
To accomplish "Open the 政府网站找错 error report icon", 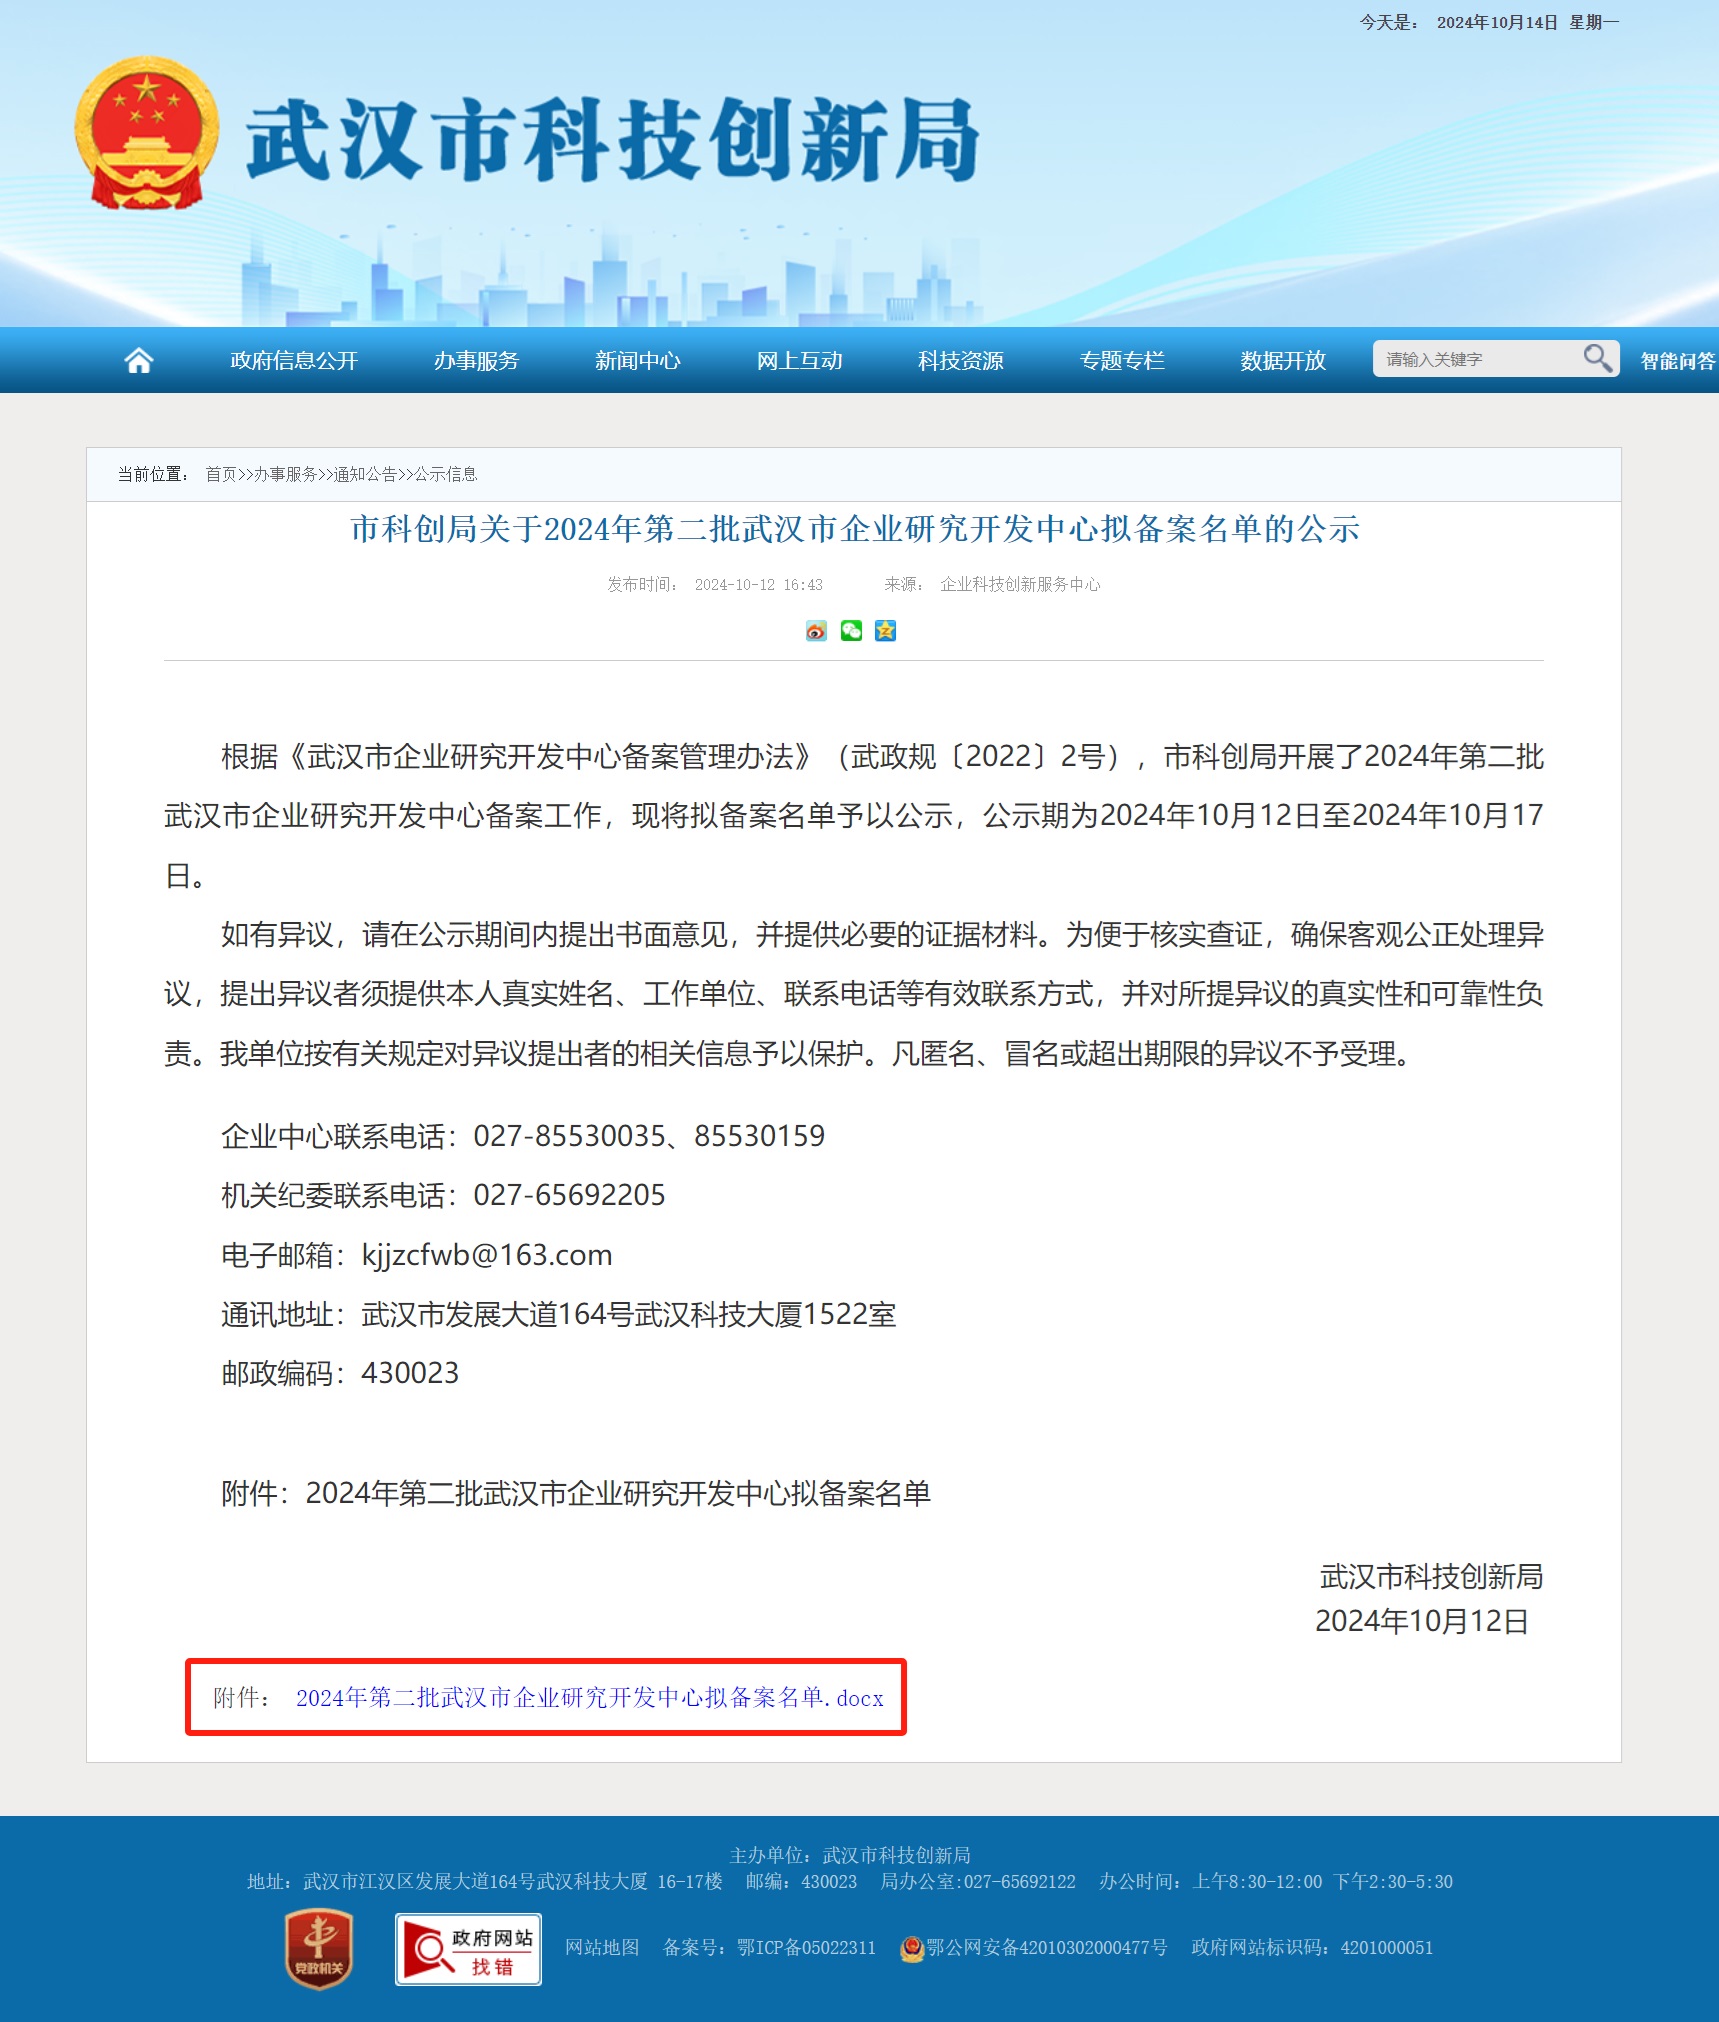I will pyautogui.click(x=468, y=1949).
